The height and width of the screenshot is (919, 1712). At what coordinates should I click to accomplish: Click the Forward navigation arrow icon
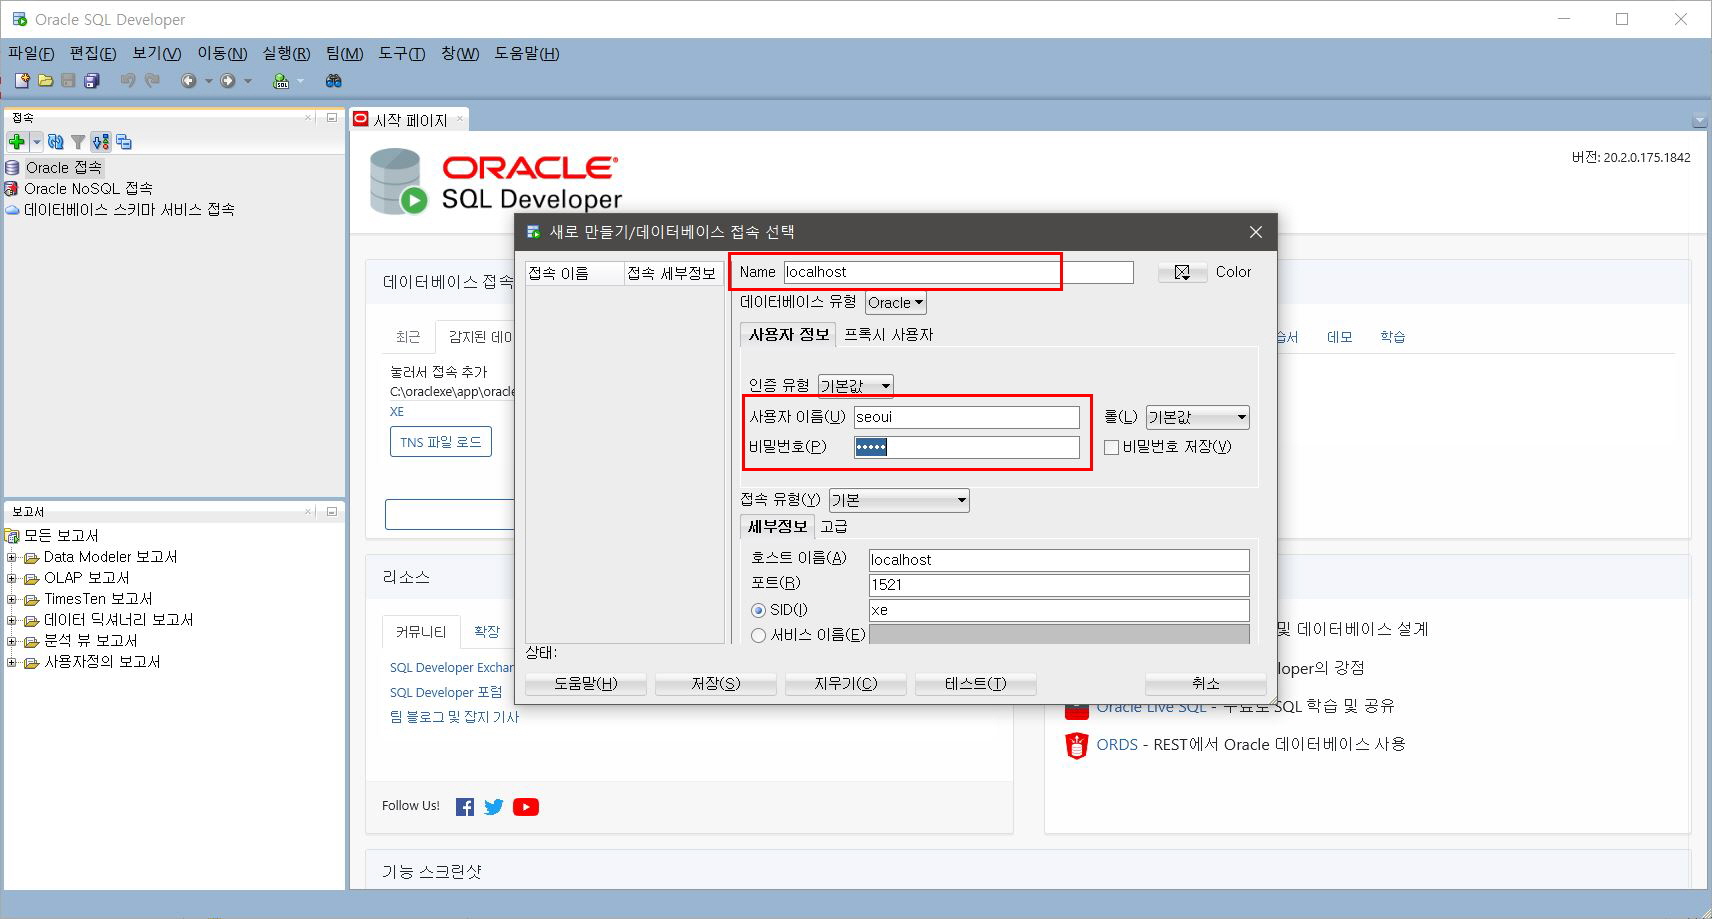pos(228,81)
